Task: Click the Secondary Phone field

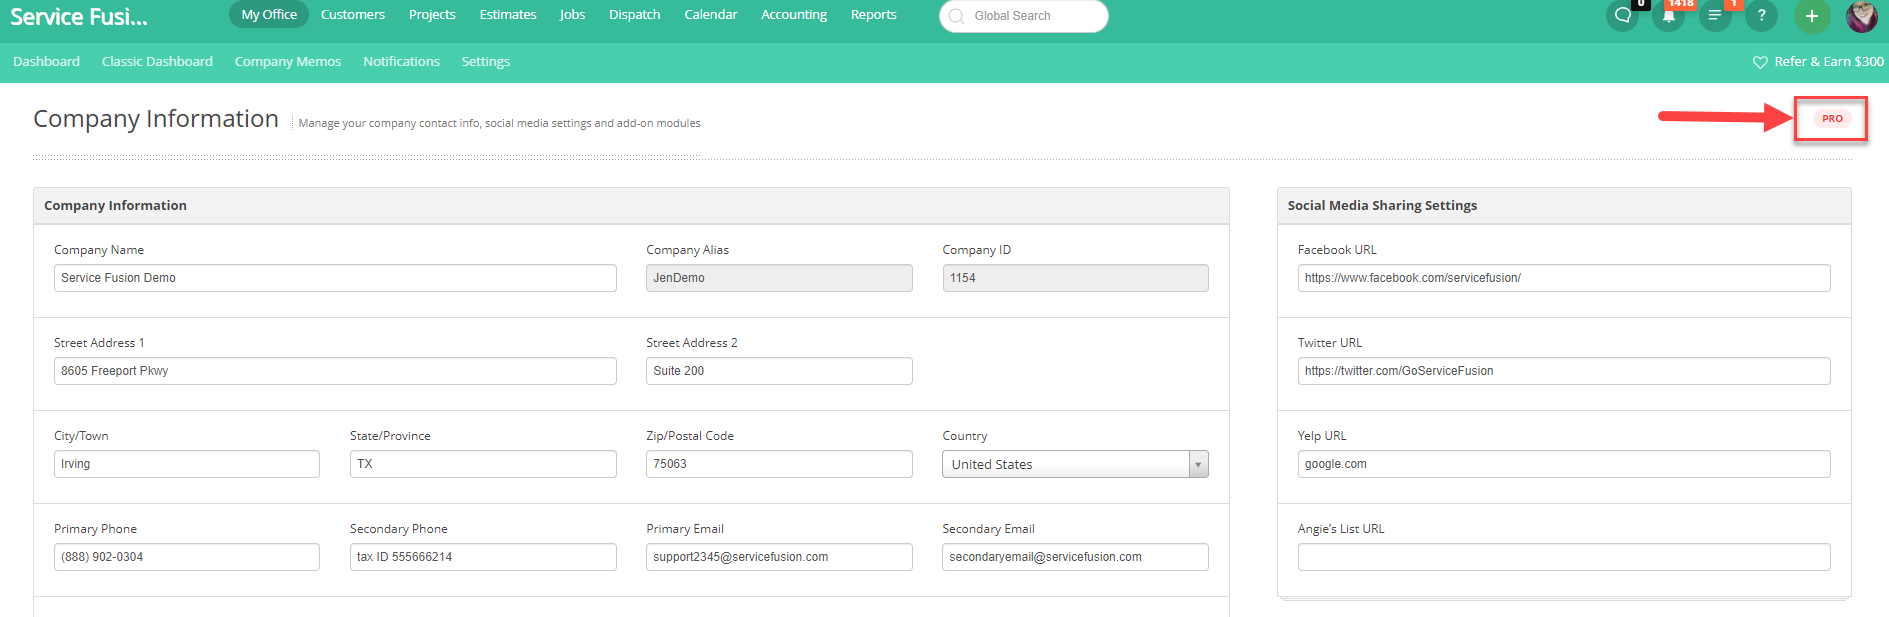Action: tap(483, 557)
